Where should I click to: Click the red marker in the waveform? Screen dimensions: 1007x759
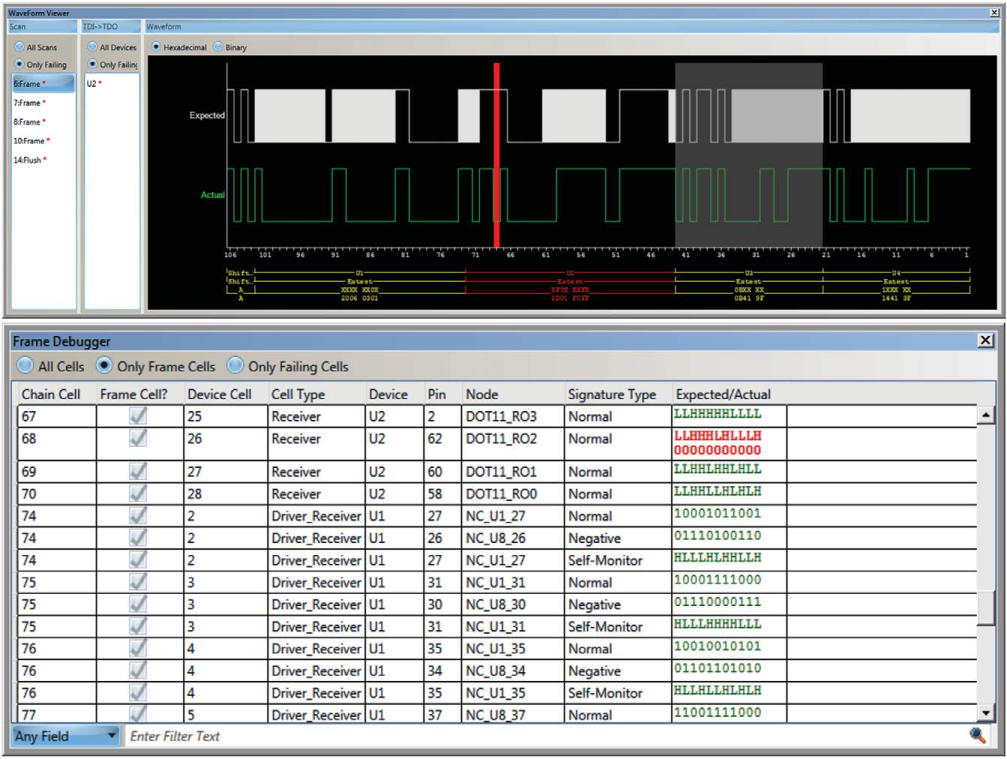(496, 155)
